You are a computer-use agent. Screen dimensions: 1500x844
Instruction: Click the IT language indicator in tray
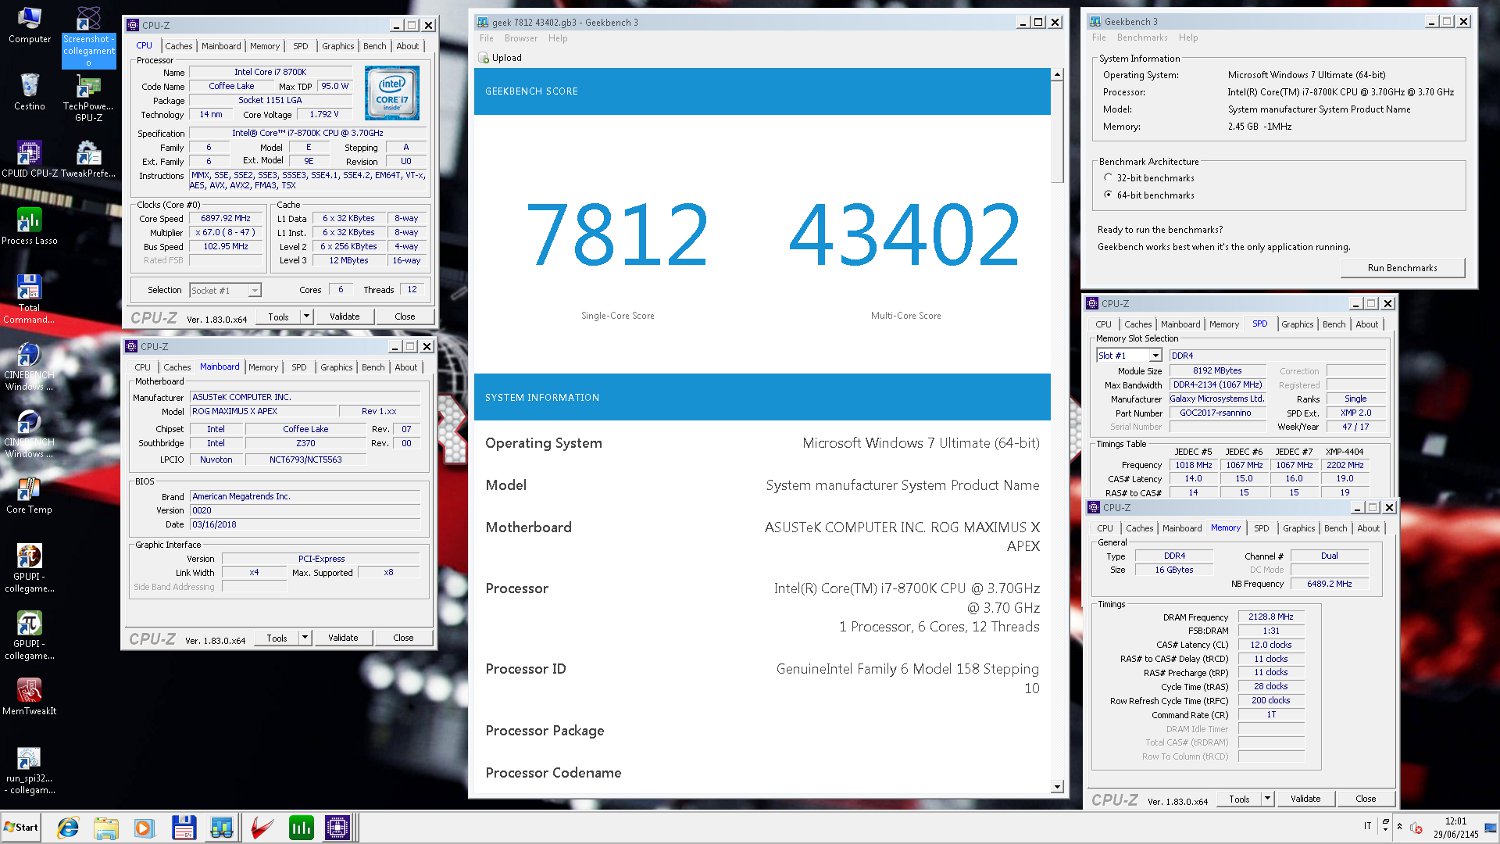pyautogui.click(x=1367, y=826)
